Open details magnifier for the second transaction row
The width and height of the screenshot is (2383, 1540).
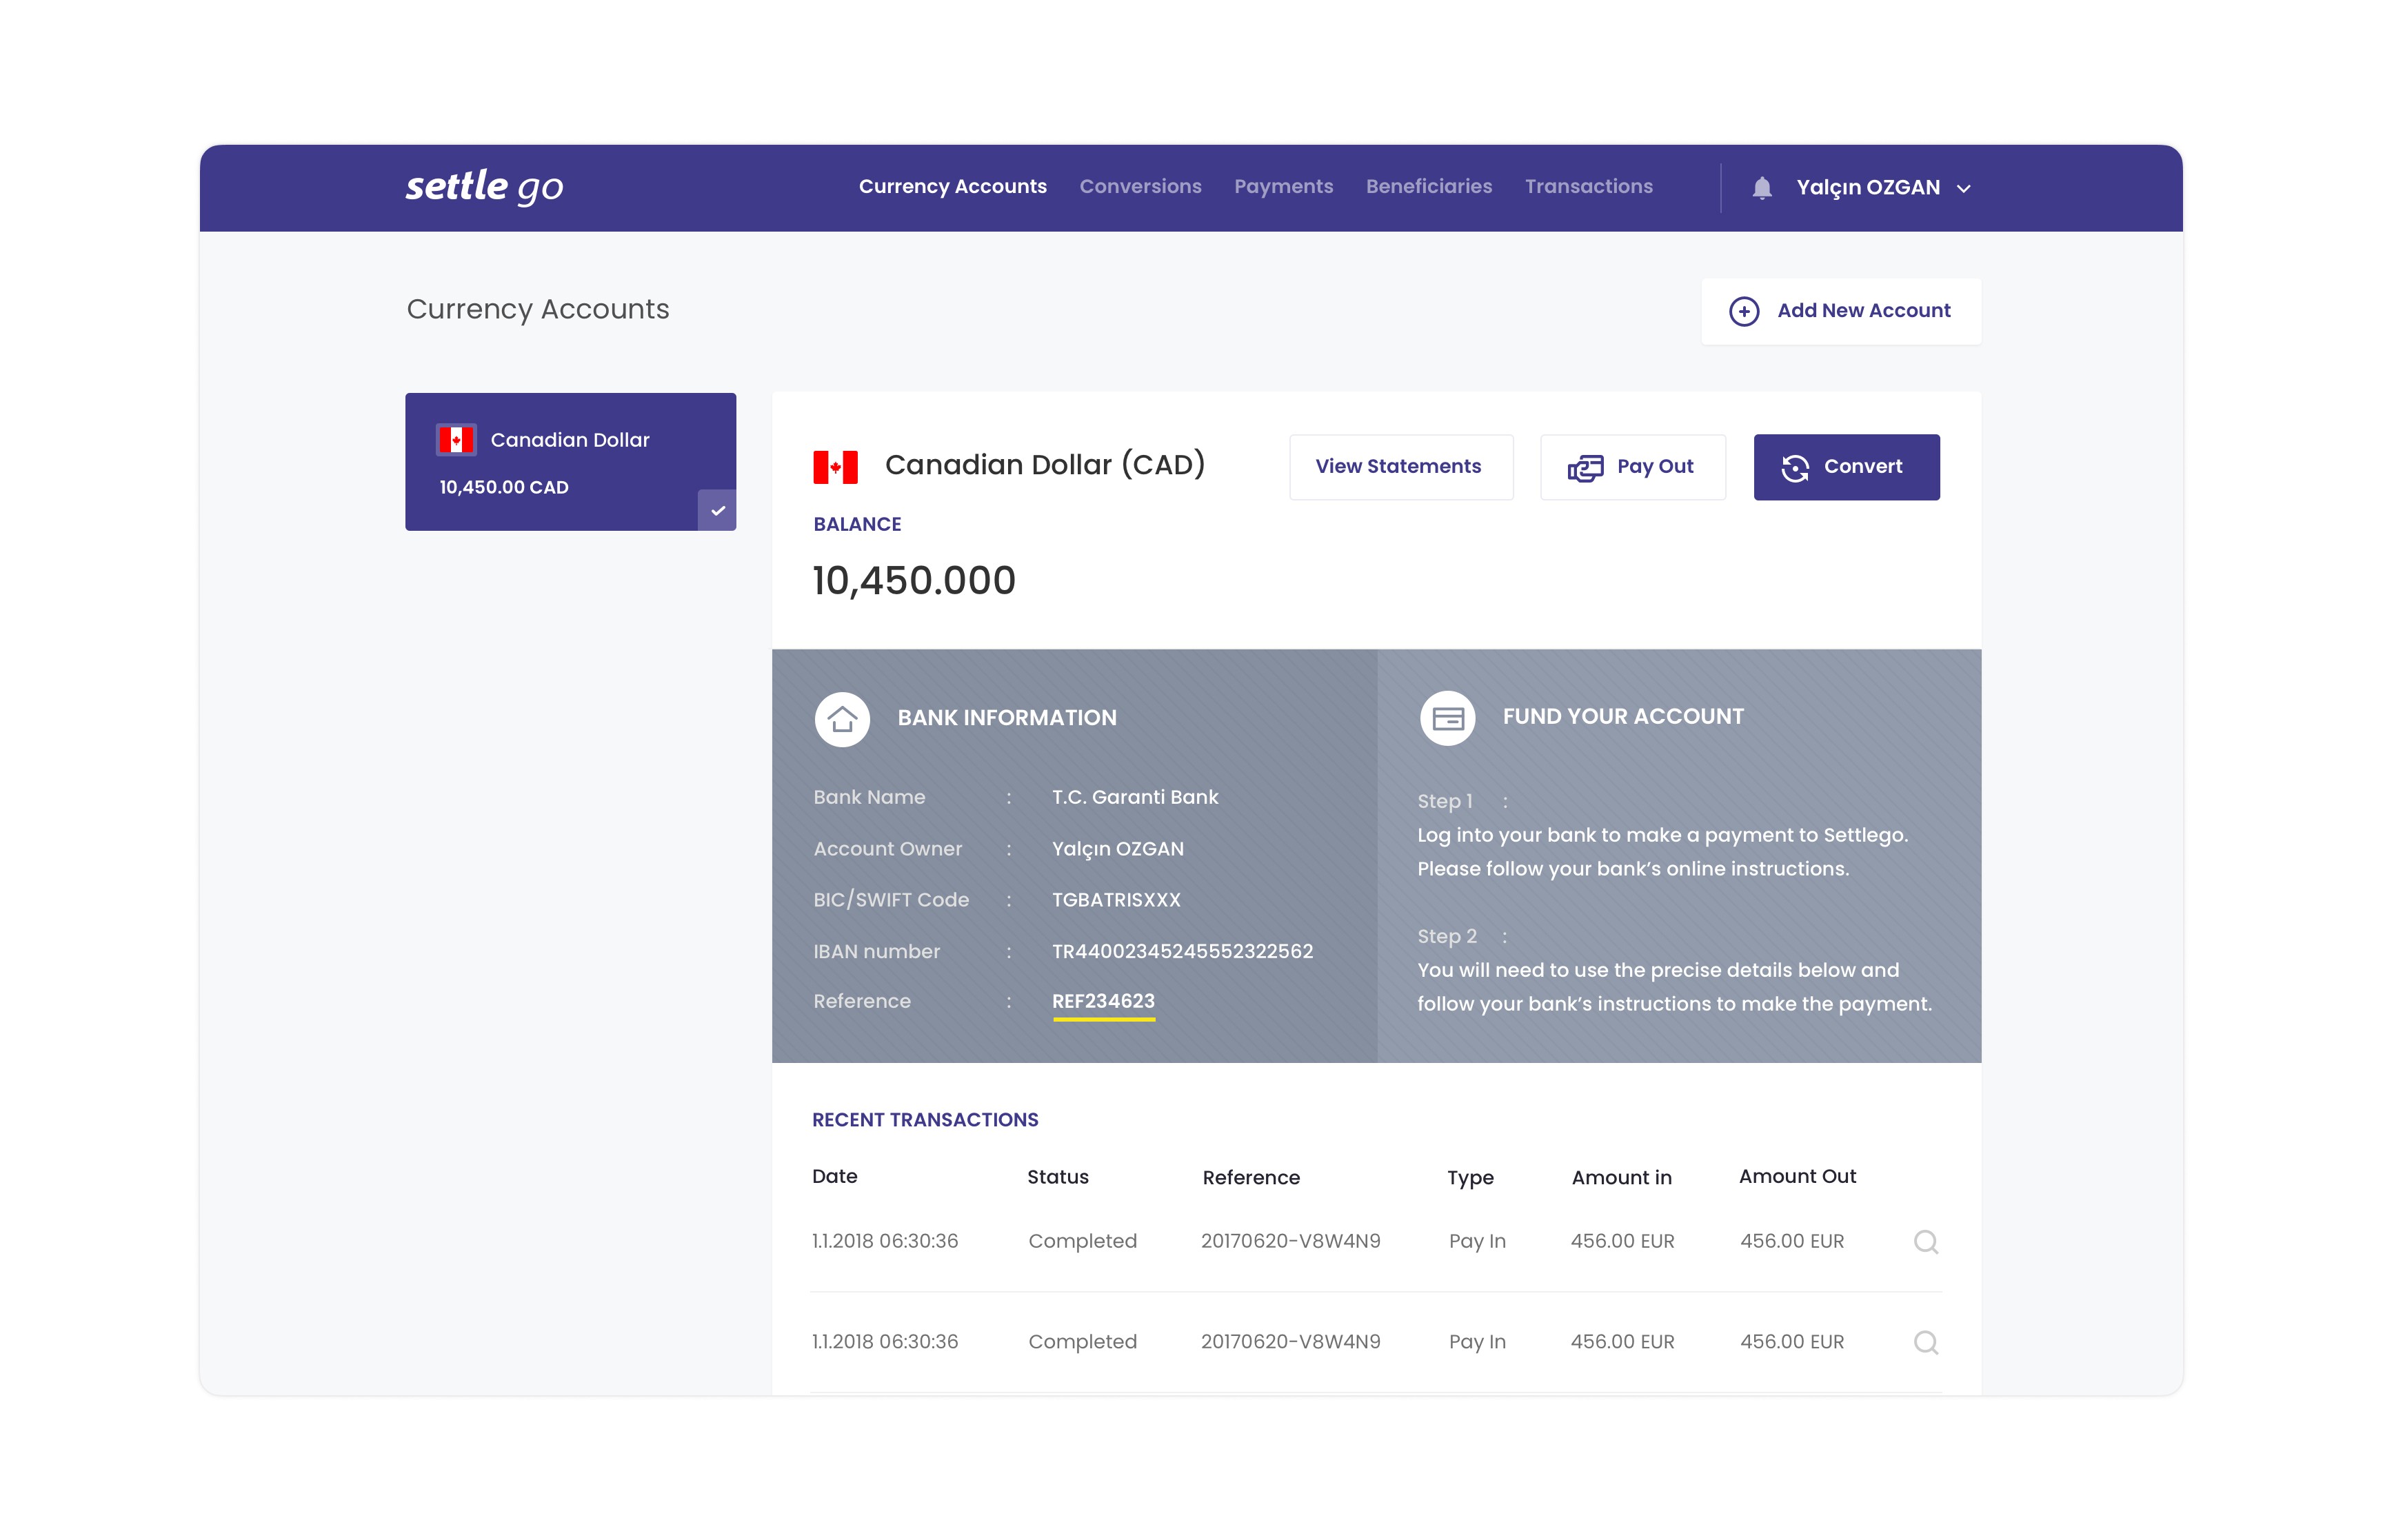(x=1925, y=1343)
